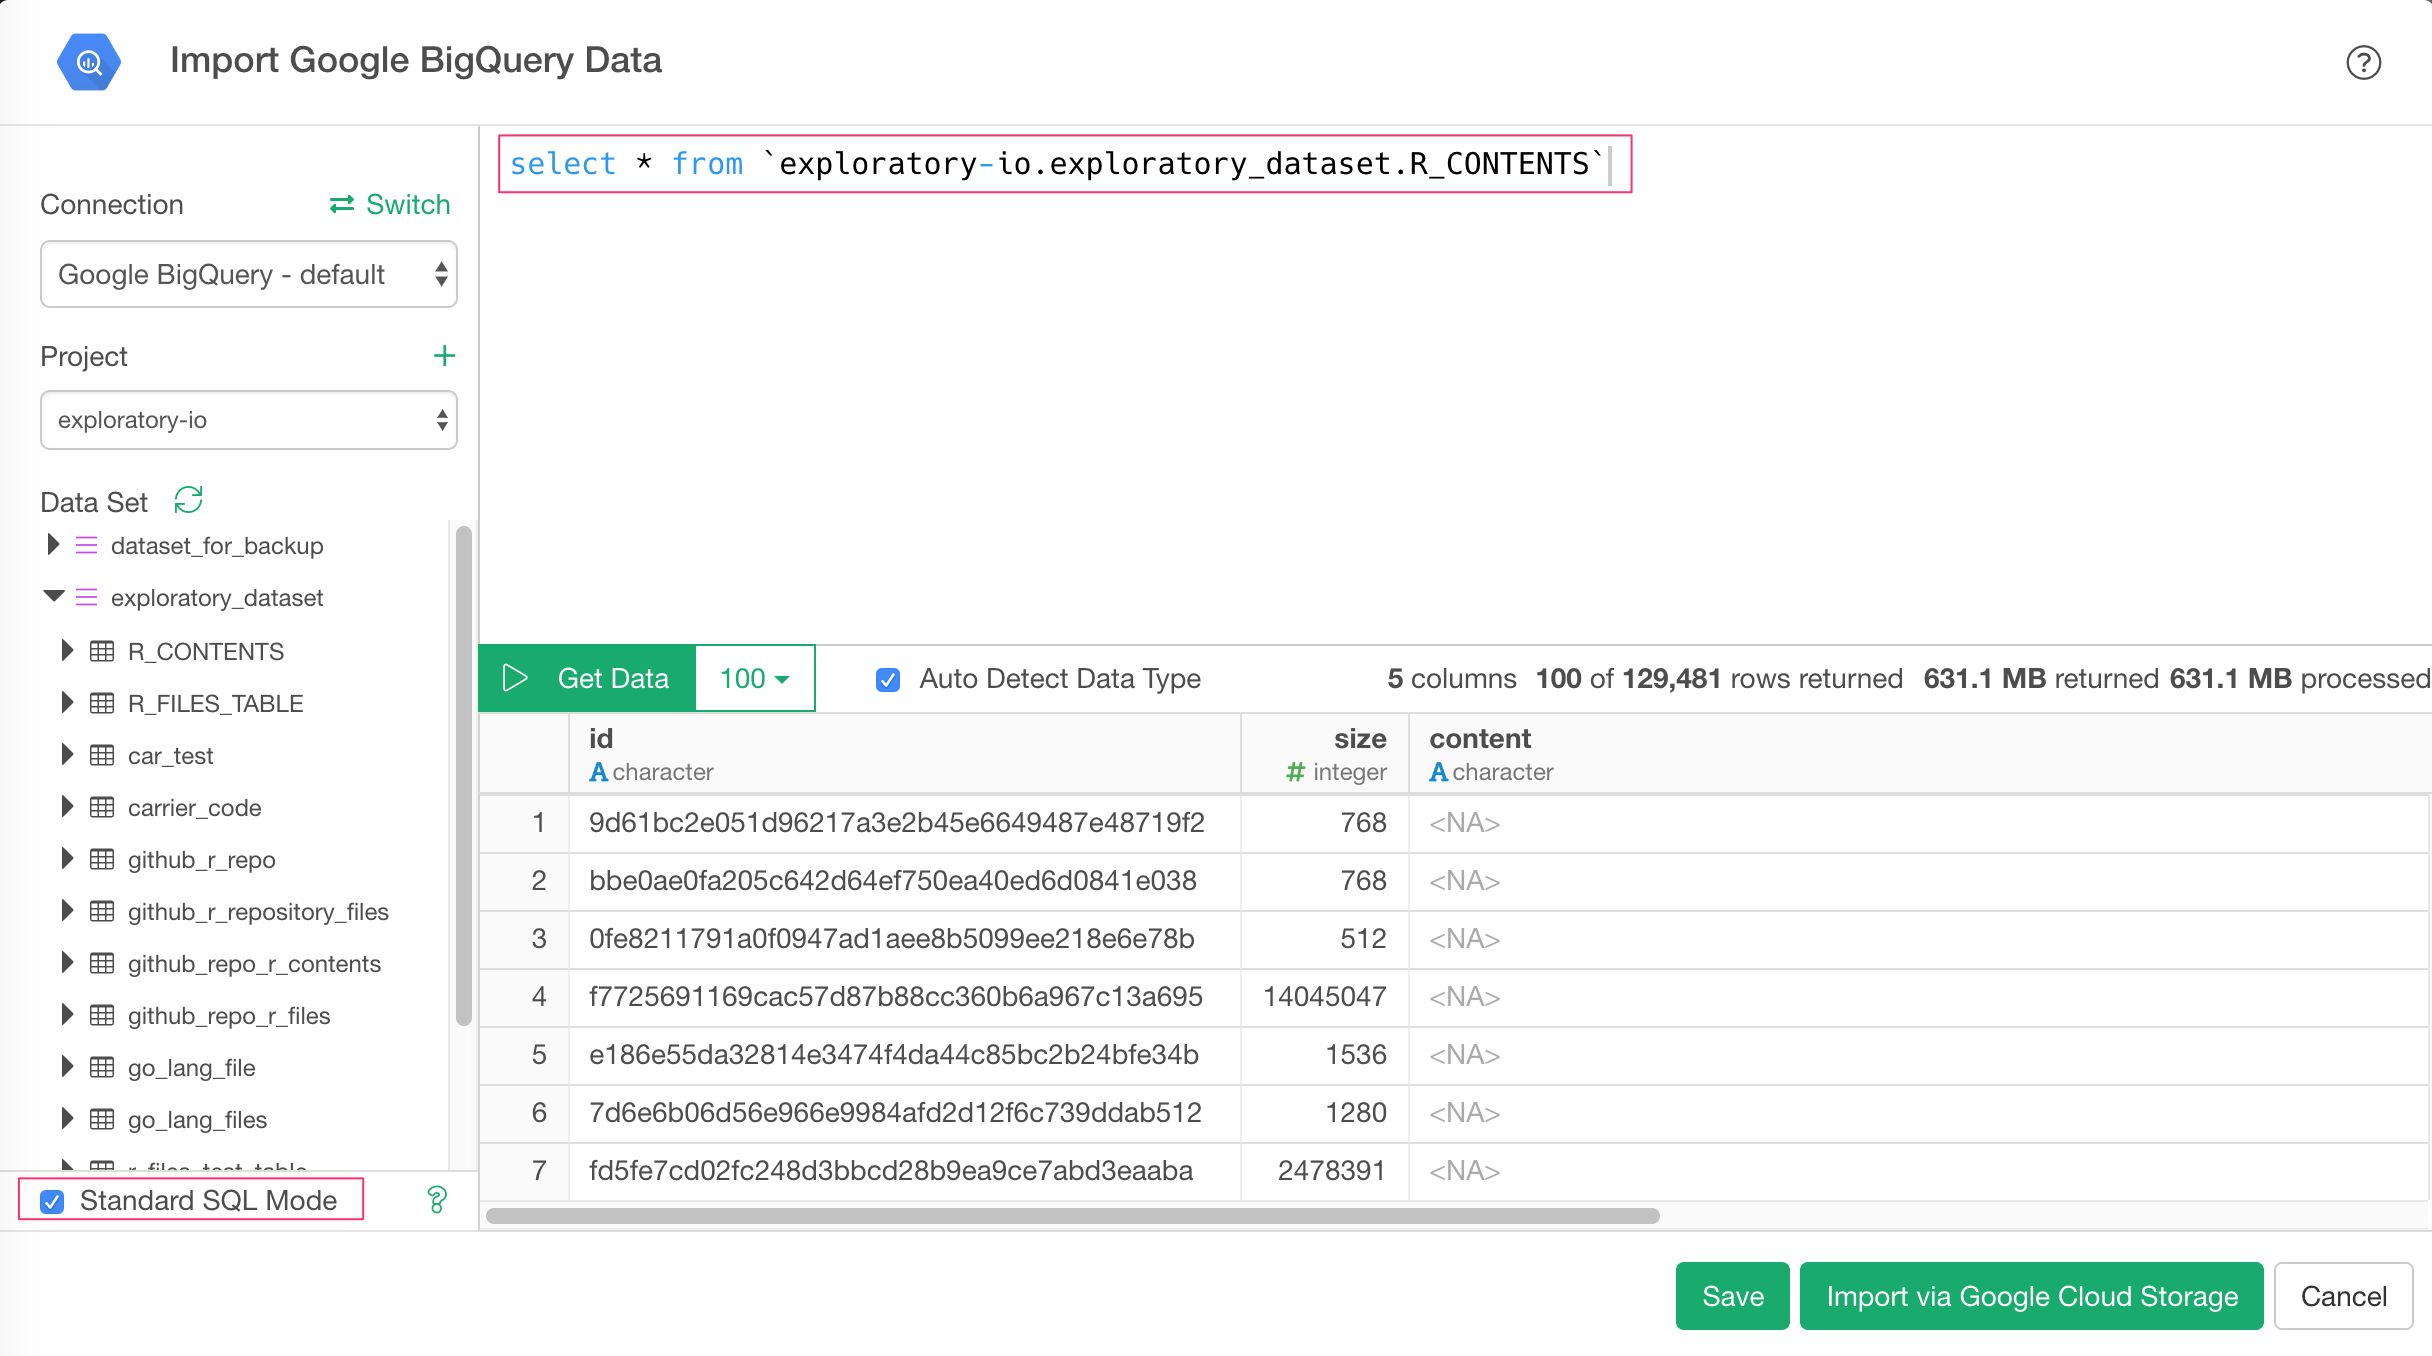Click the dataset icon for exploratory_dataset
Image resolution: width=2432 pixels, height=1356 pixels.
click(87, 597)
